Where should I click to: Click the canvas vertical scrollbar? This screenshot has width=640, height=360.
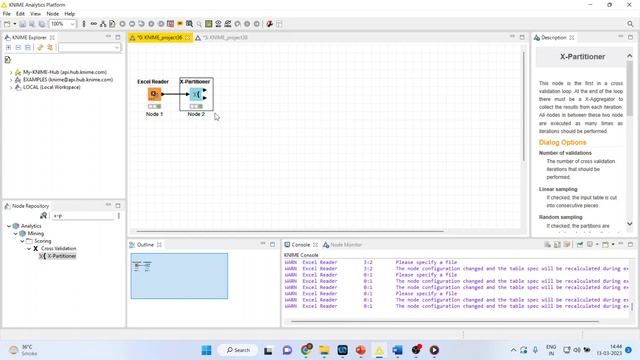tap(524, 106)
